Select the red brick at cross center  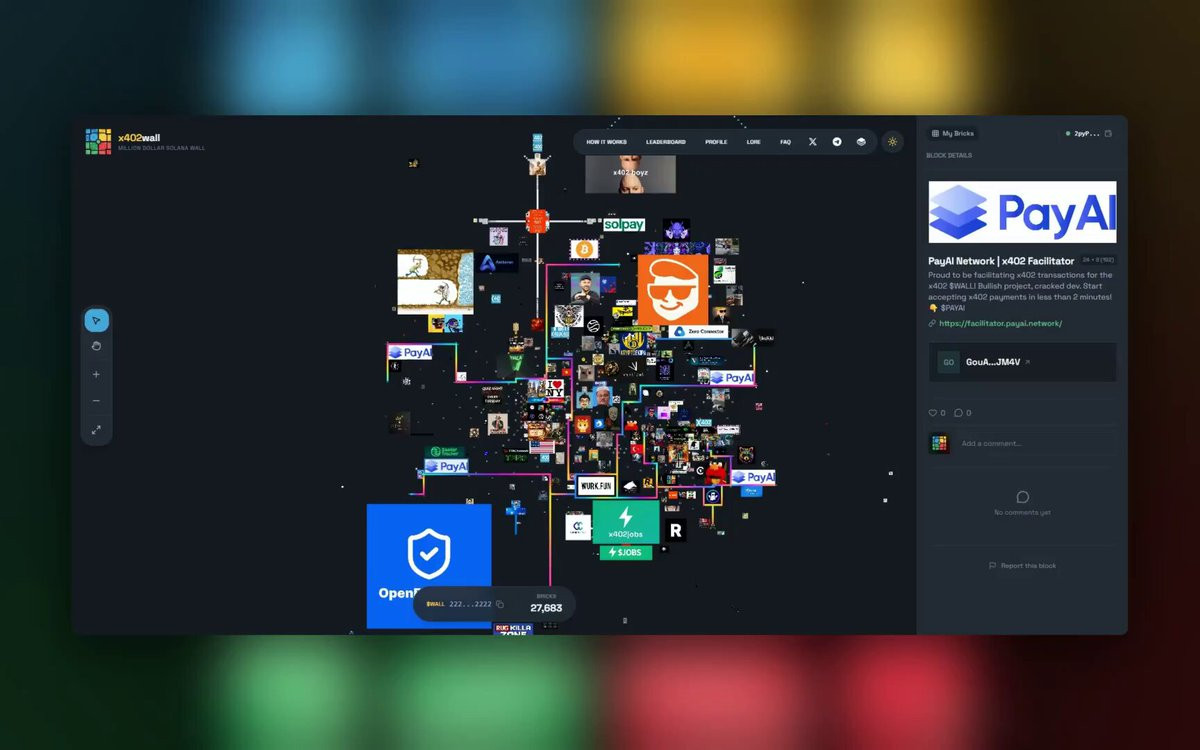click(x=537, y=221)
